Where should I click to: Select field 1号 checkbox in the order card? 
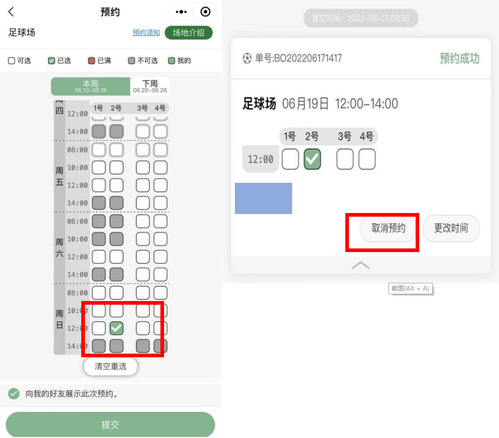290,159
